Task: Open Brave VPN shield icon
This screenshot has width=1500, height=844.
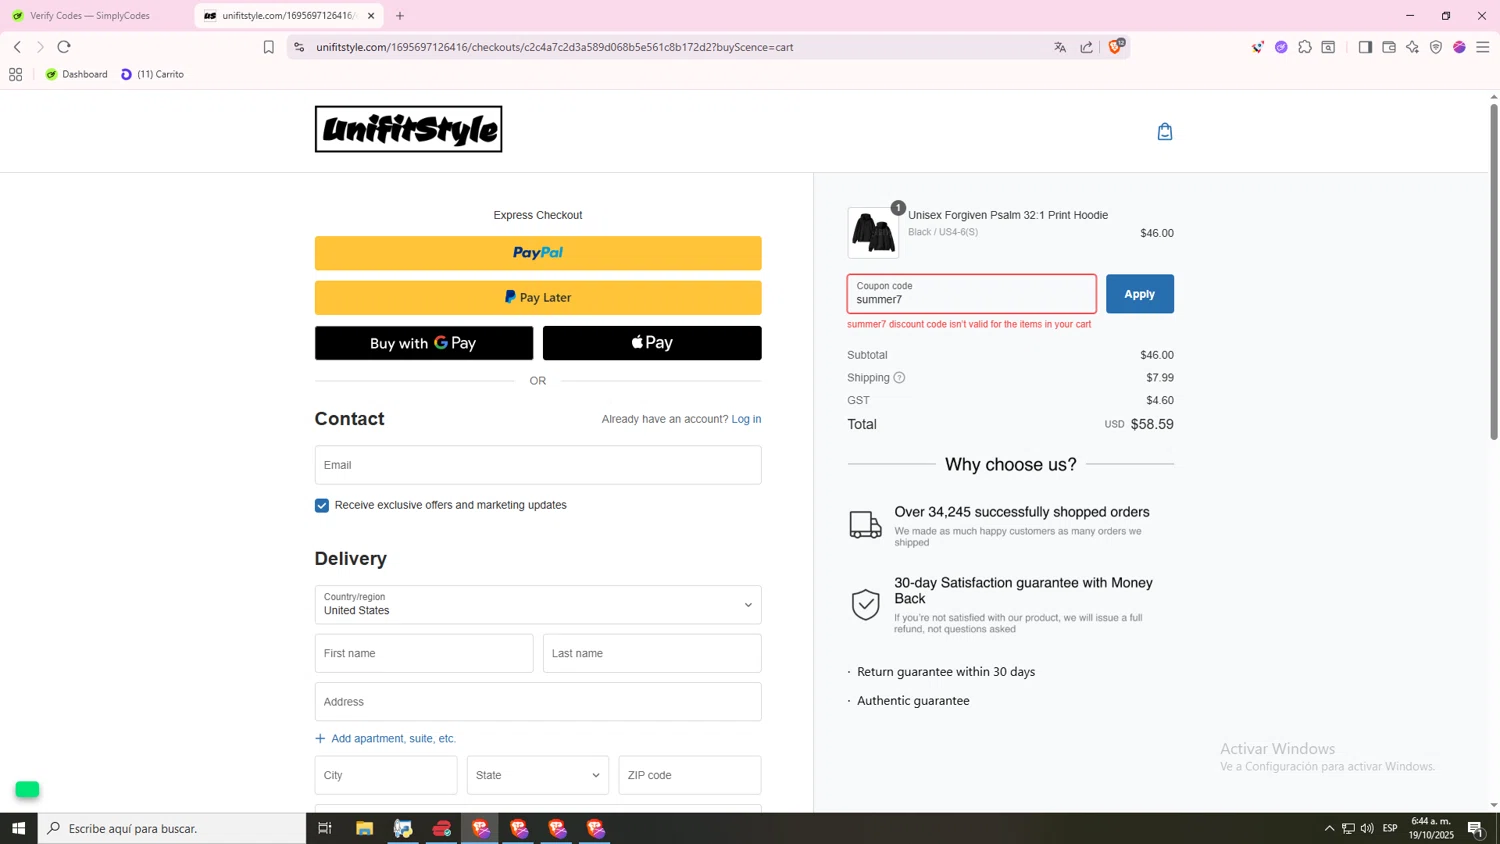Action: (x=1436, y=47)
